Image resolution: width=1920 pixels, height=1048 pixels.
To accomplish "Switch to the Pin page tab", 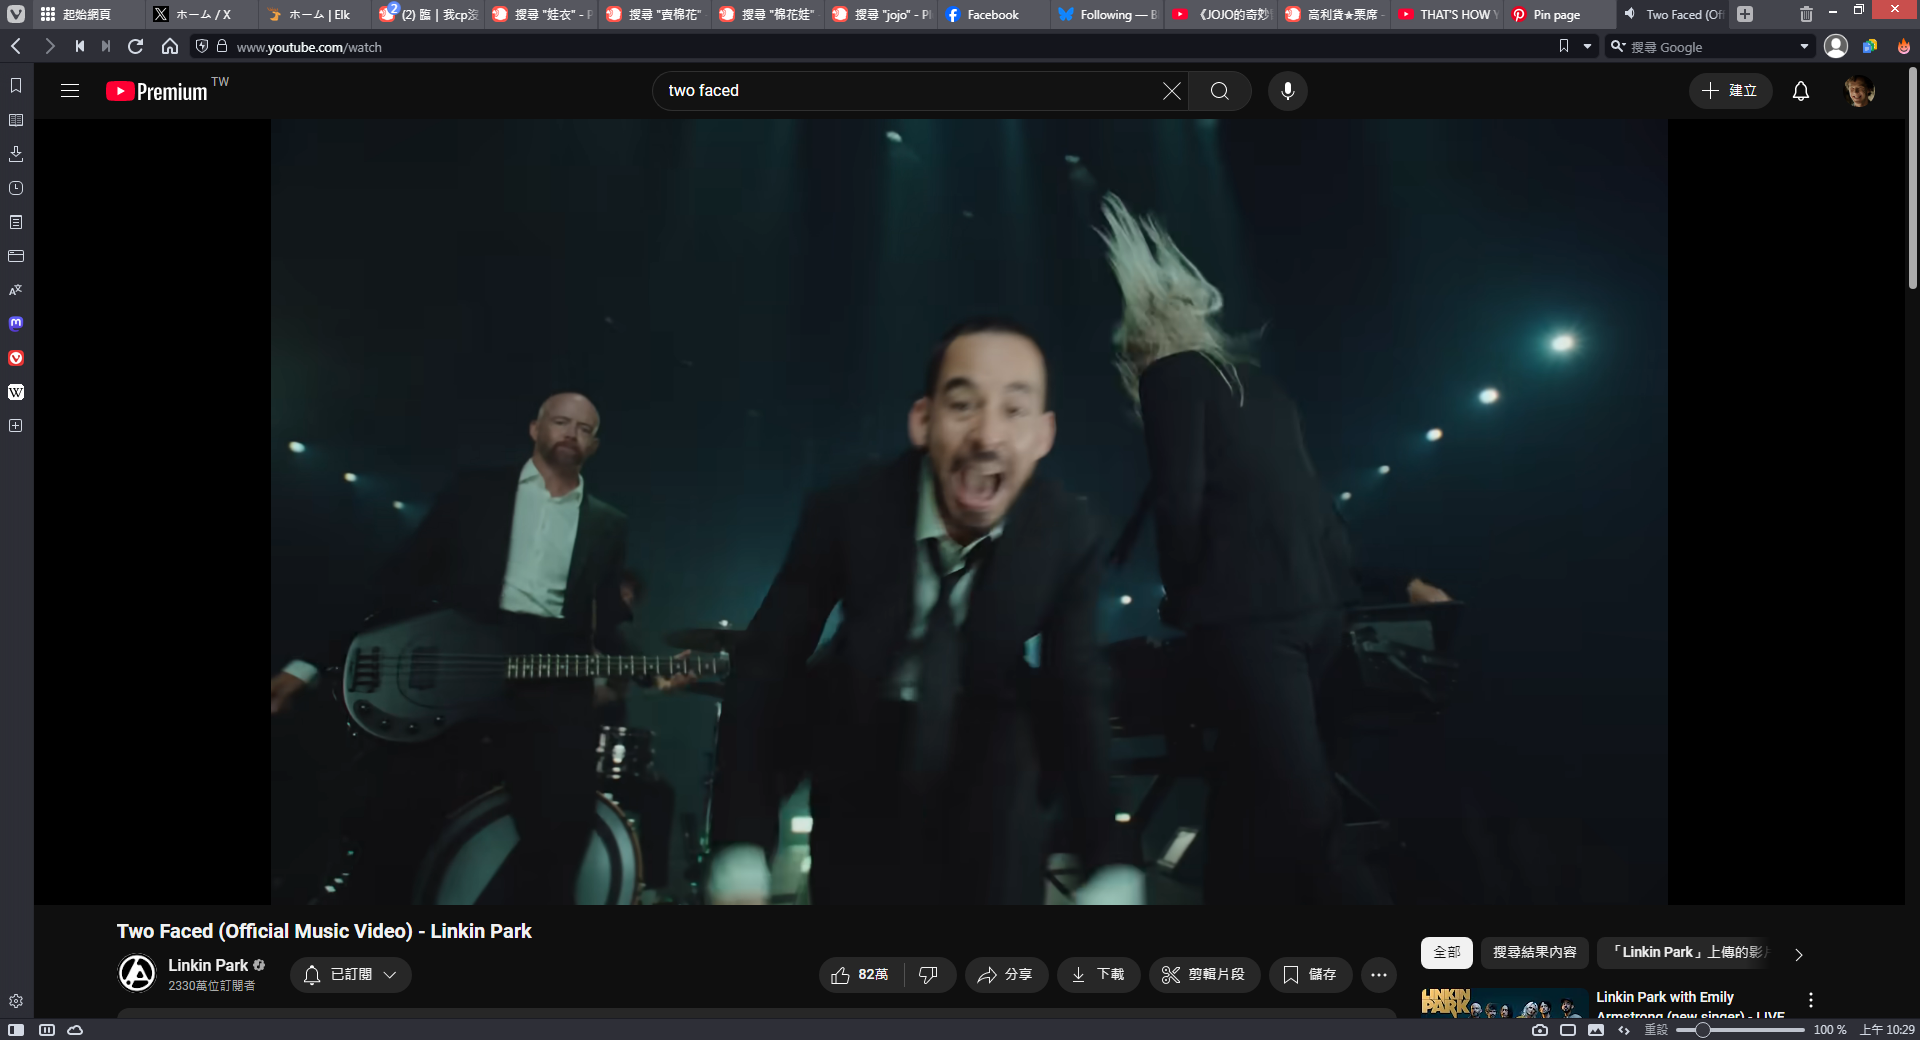I will tap(1560, 14).
